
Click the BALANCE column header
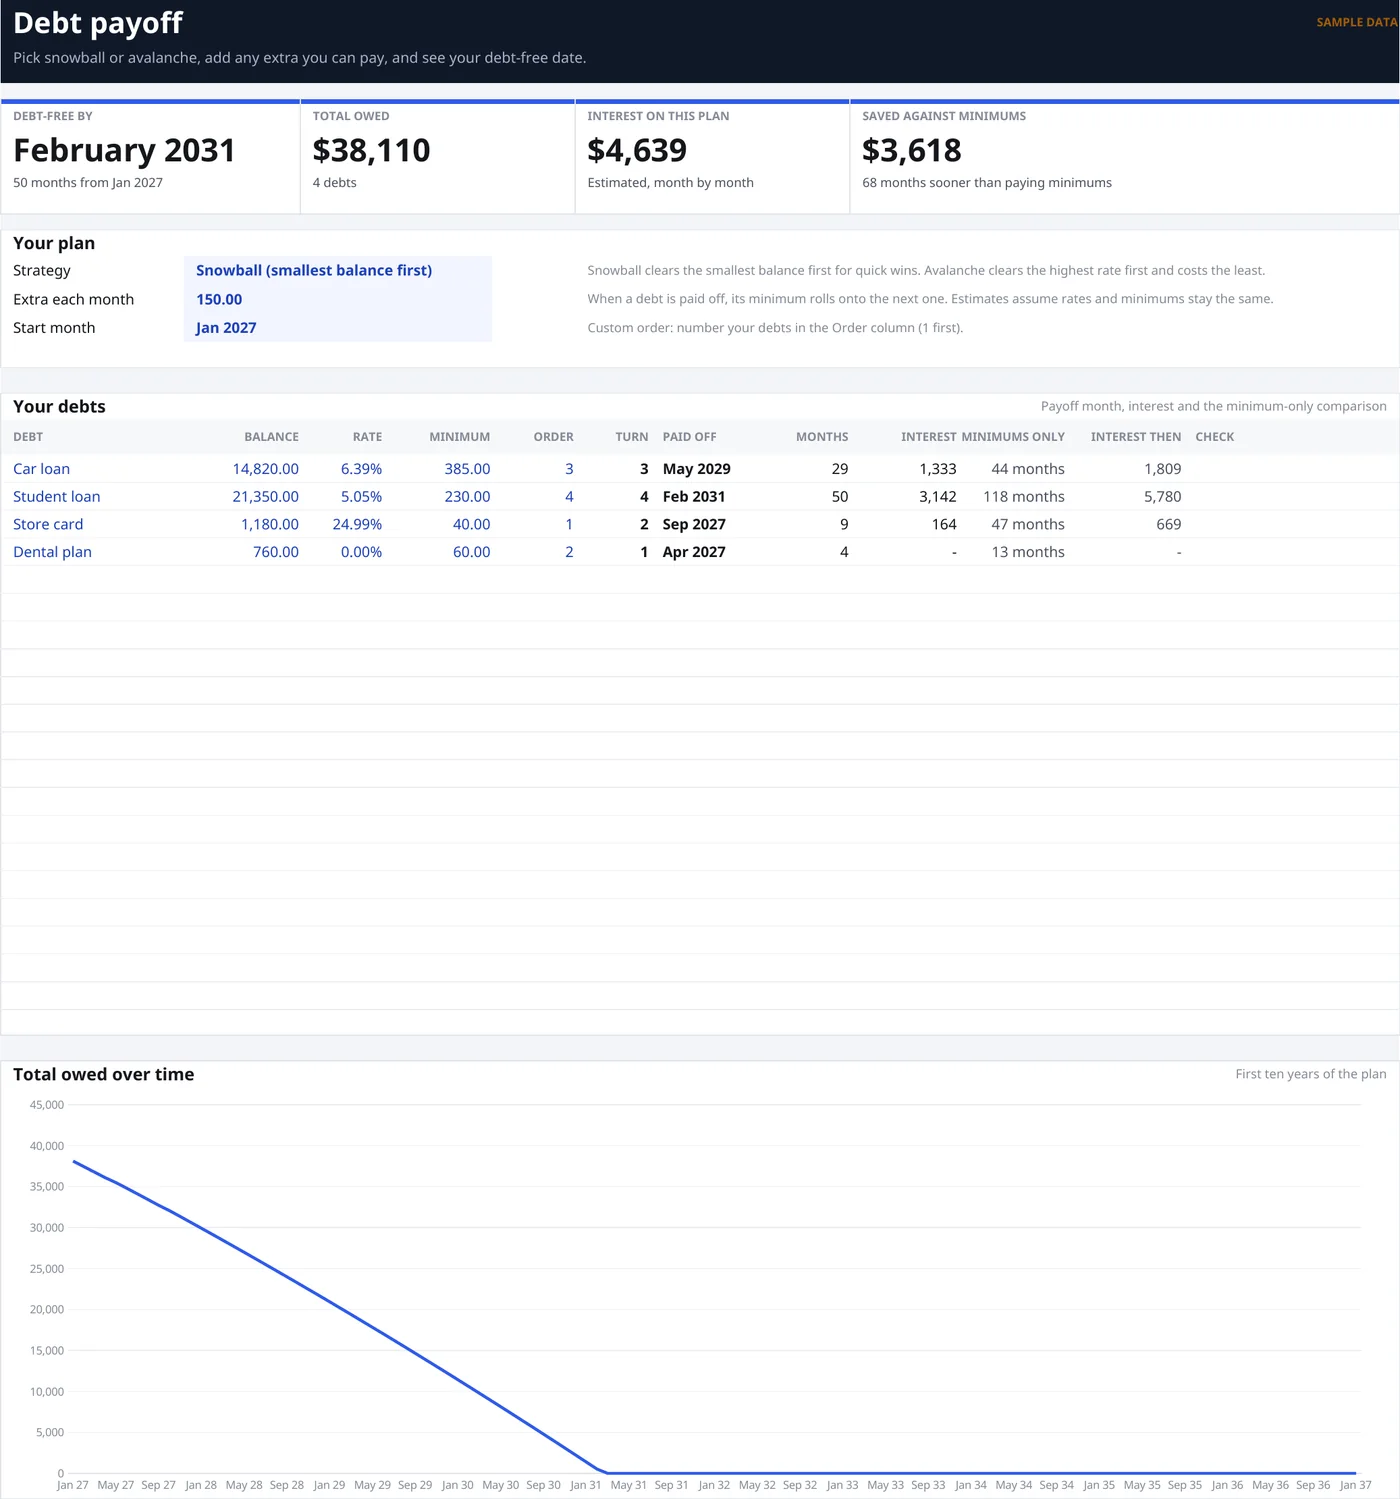click(271, 437)
